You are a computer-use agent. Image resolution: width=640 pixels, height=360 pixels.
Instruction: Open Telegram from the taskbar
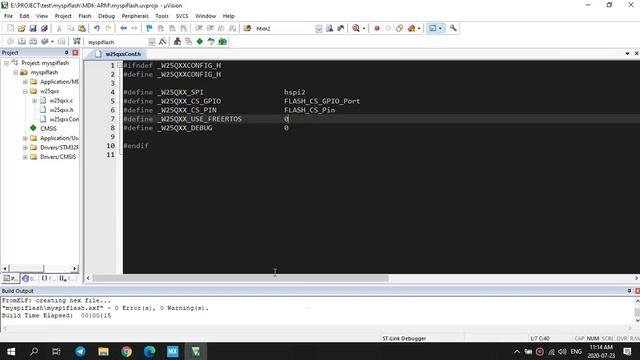80,351
